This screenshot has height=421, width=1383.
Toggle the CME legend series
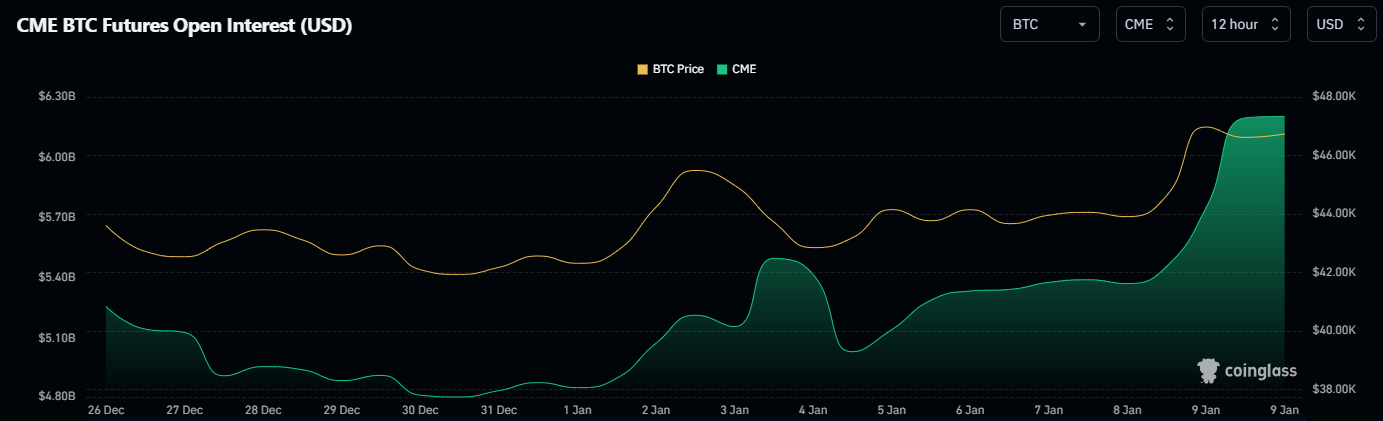[736, 69]
